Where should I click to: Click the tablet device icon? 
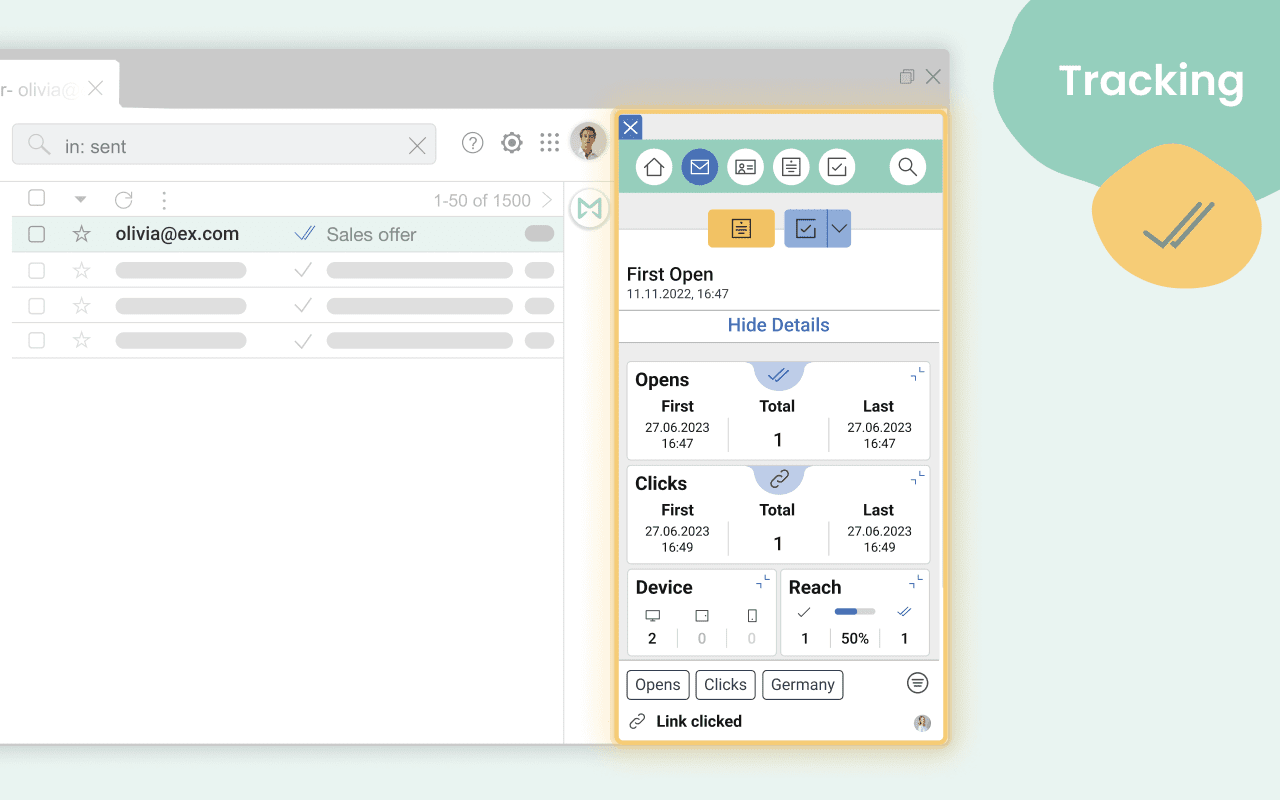coord(702,616)
